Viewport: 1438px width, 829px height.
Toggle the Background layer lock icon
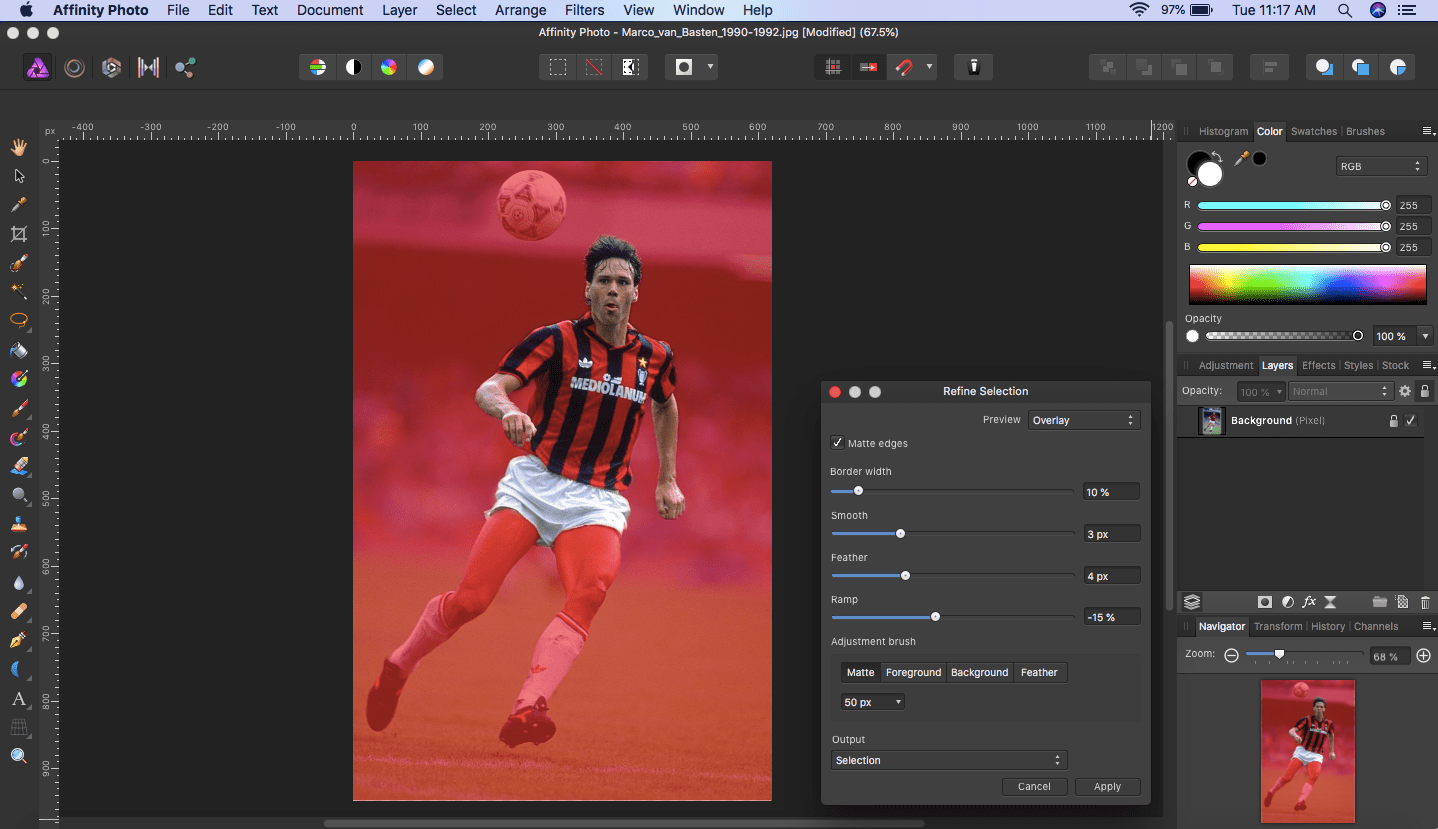1393,421
